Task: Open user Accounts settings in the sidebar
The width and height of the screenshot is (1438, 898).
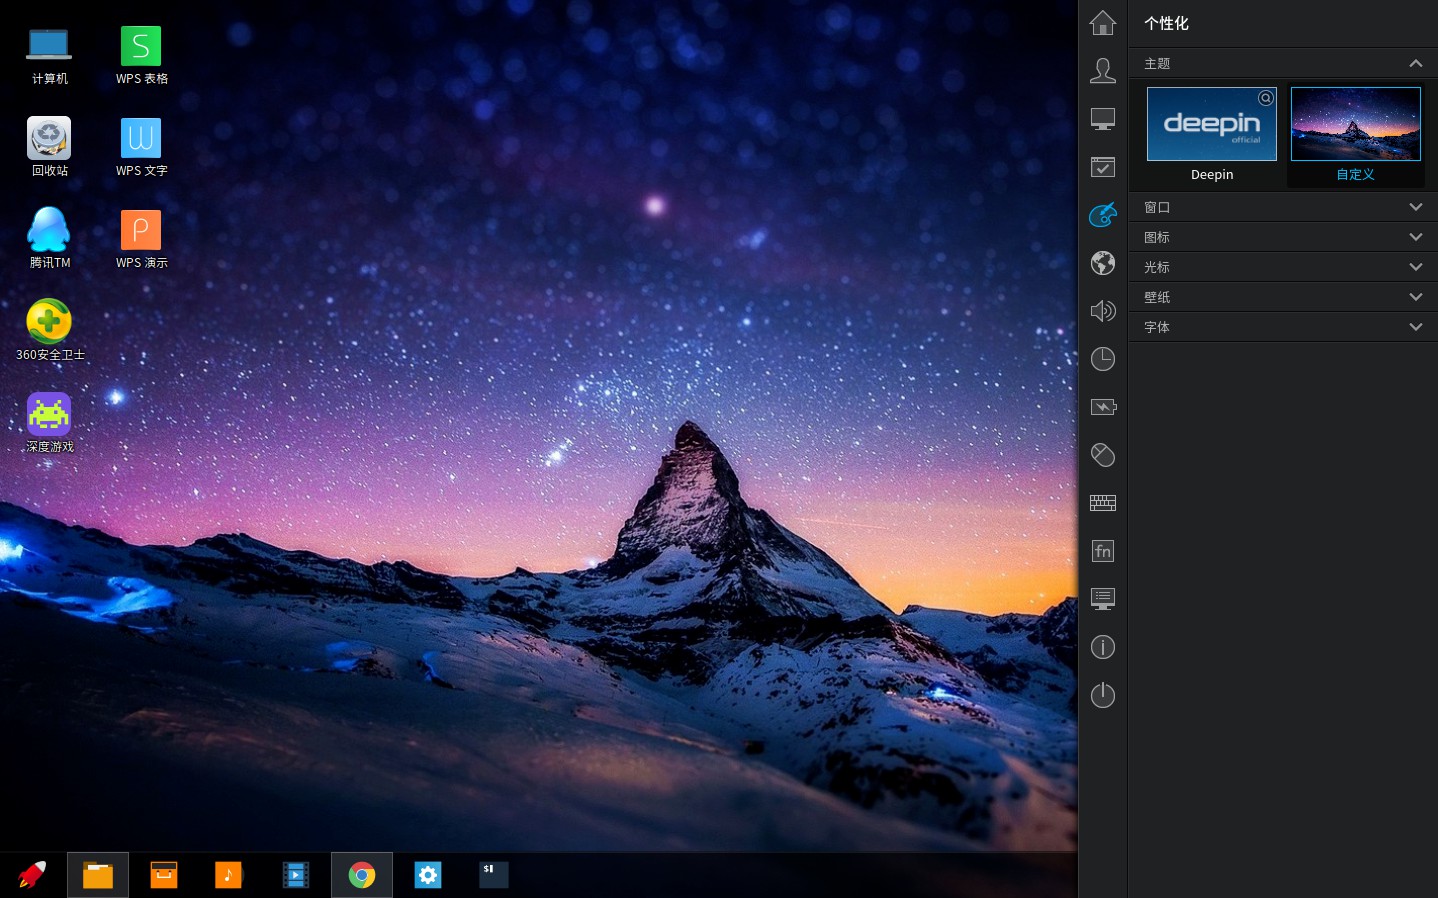Action: tap(1102, 70)
